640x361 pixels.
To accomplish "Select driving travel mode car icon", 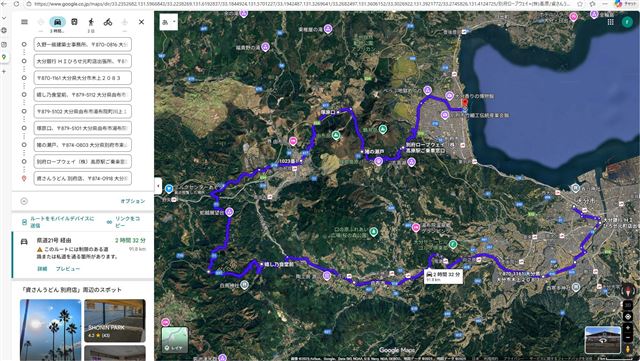I will (58, 22).
